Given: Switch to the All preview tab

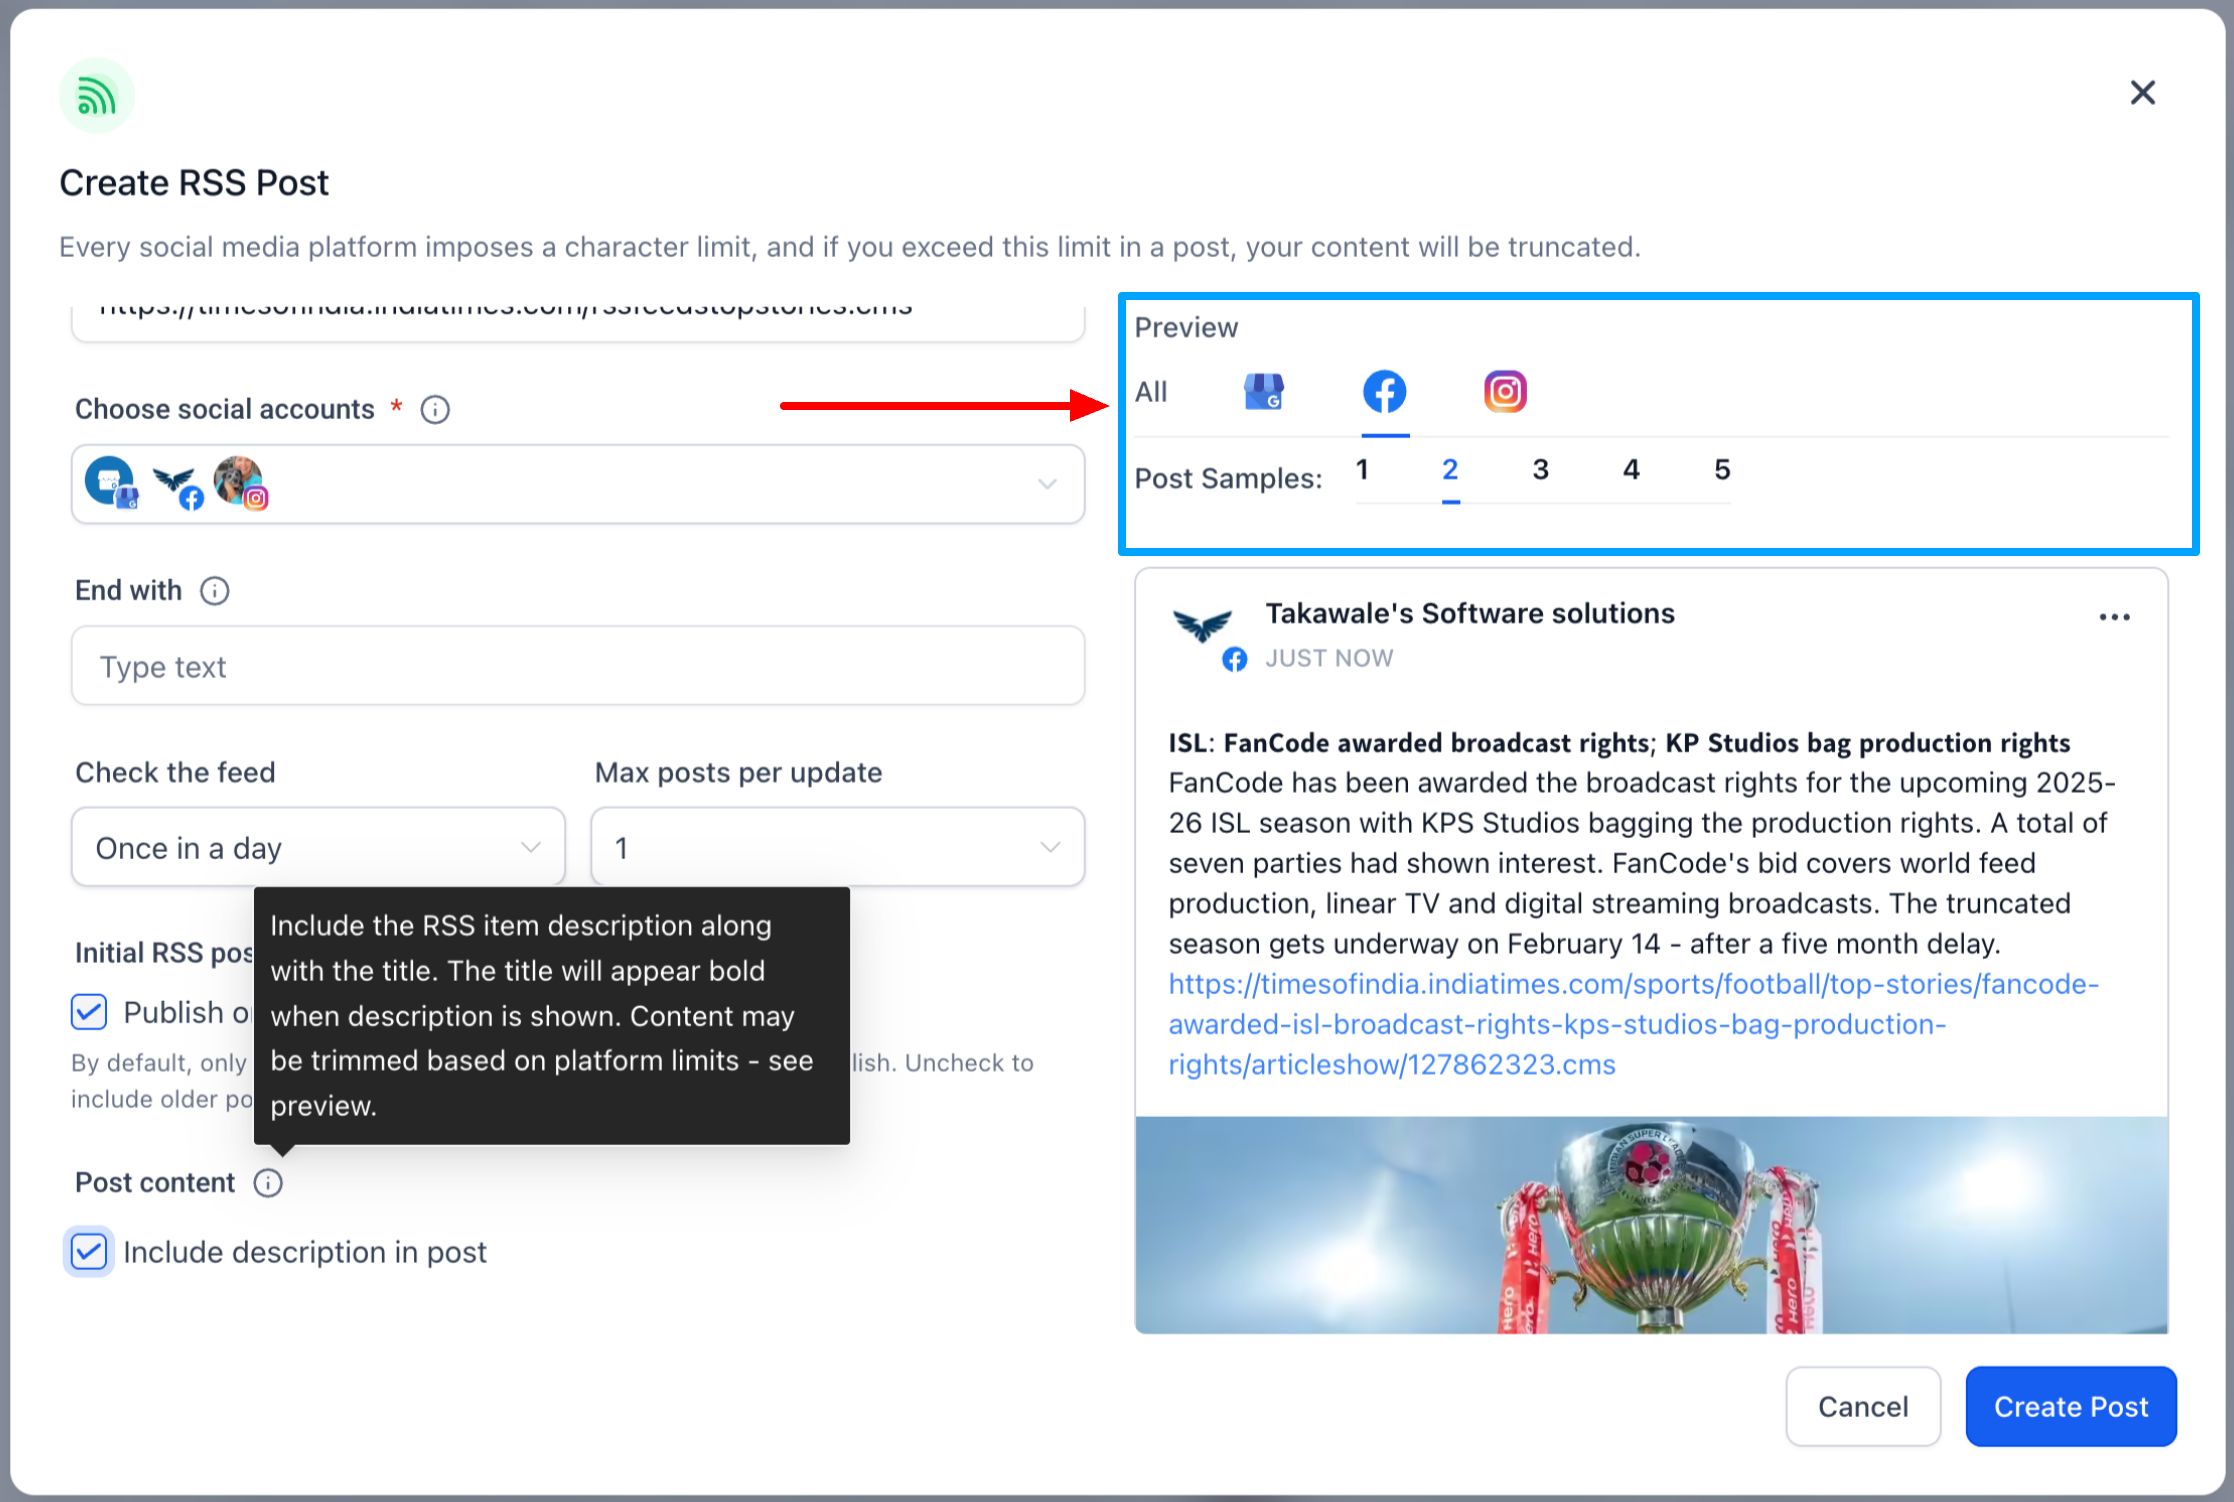Looking at the screenshot, I should point(1151,392).
